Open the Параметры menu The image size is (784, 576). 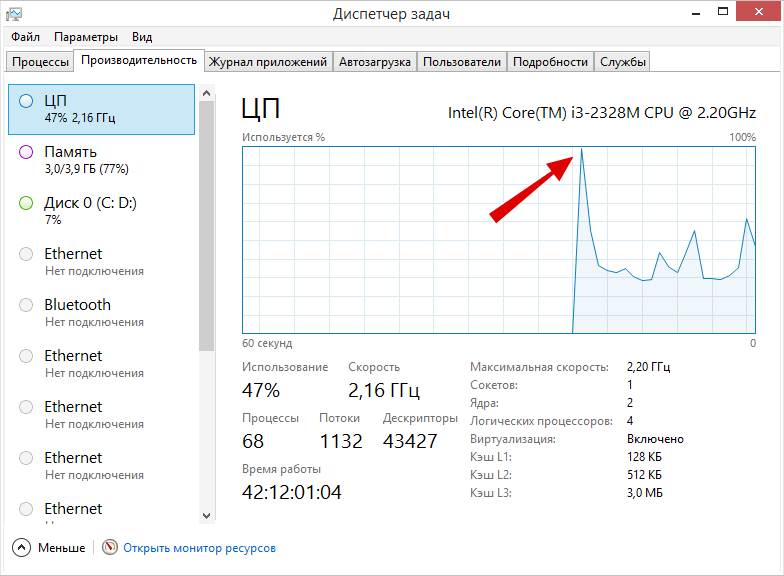pos(86,37)
